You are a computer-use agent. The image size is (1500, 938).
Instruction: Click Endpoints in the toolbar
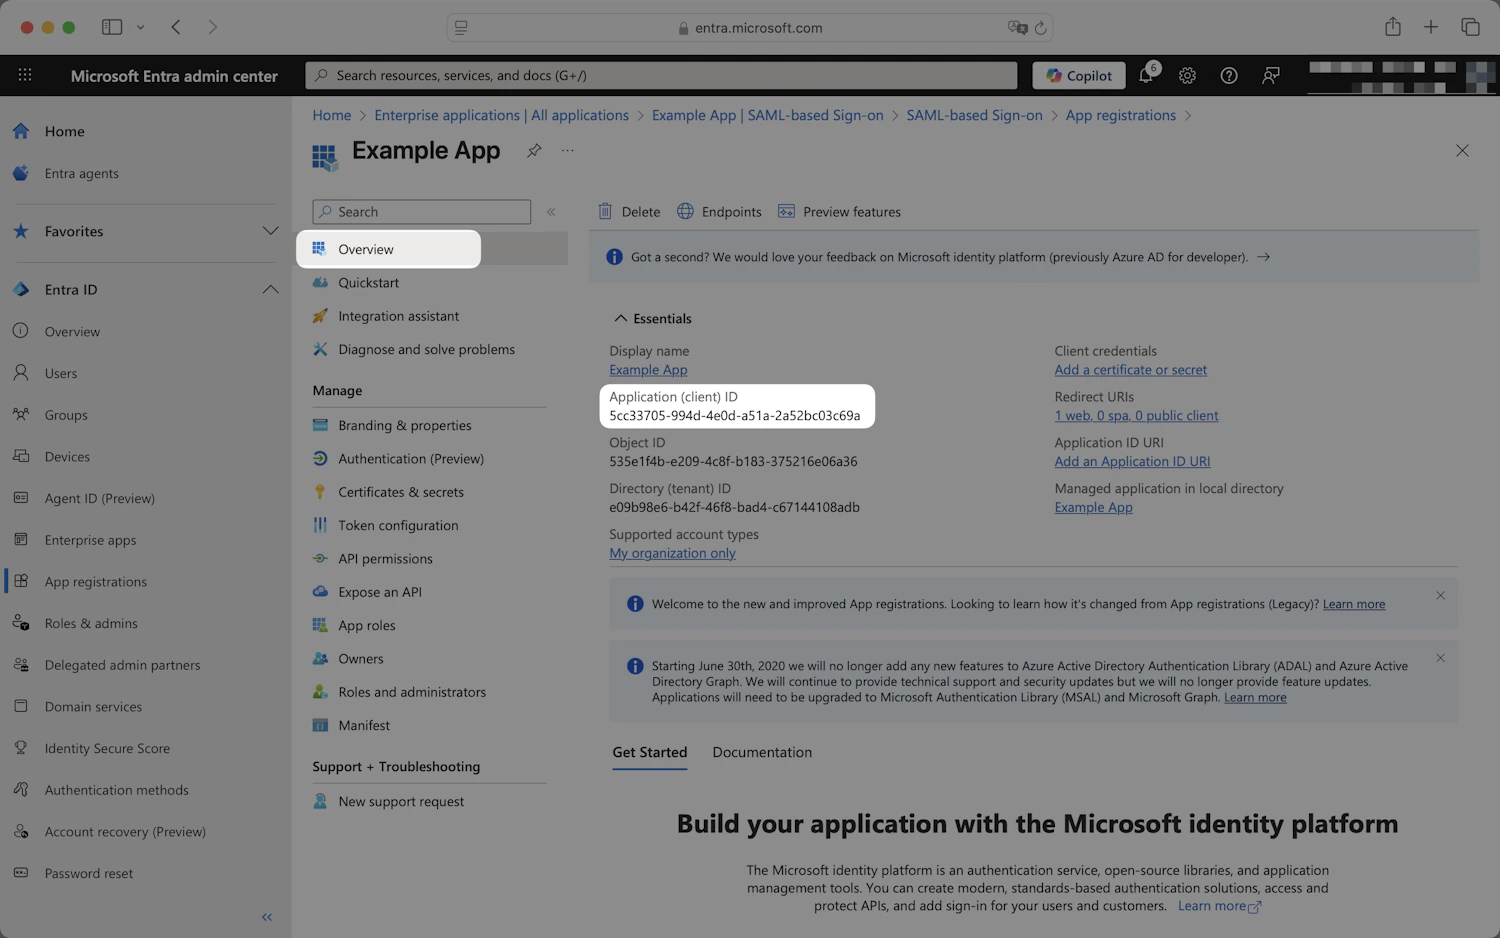(x=719, y=212)
